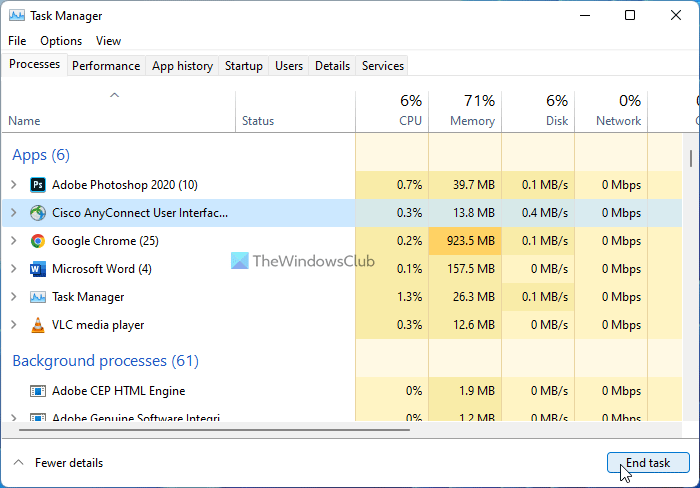Close the Task Manager window

(676, 16)
